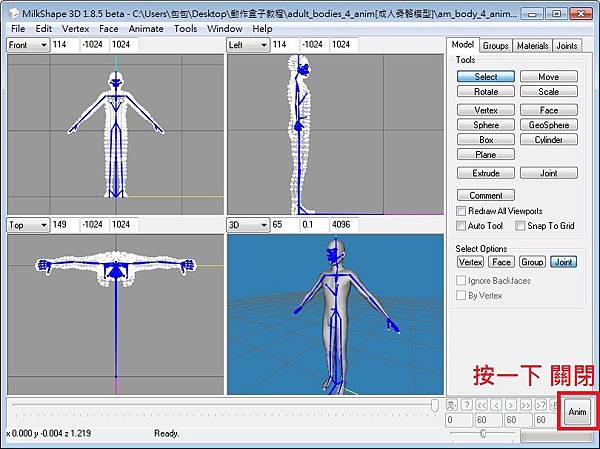The height and width of the screenshot is (449, 600).
Task: Pick the GeoSphere tool
Action: [549, 125]
